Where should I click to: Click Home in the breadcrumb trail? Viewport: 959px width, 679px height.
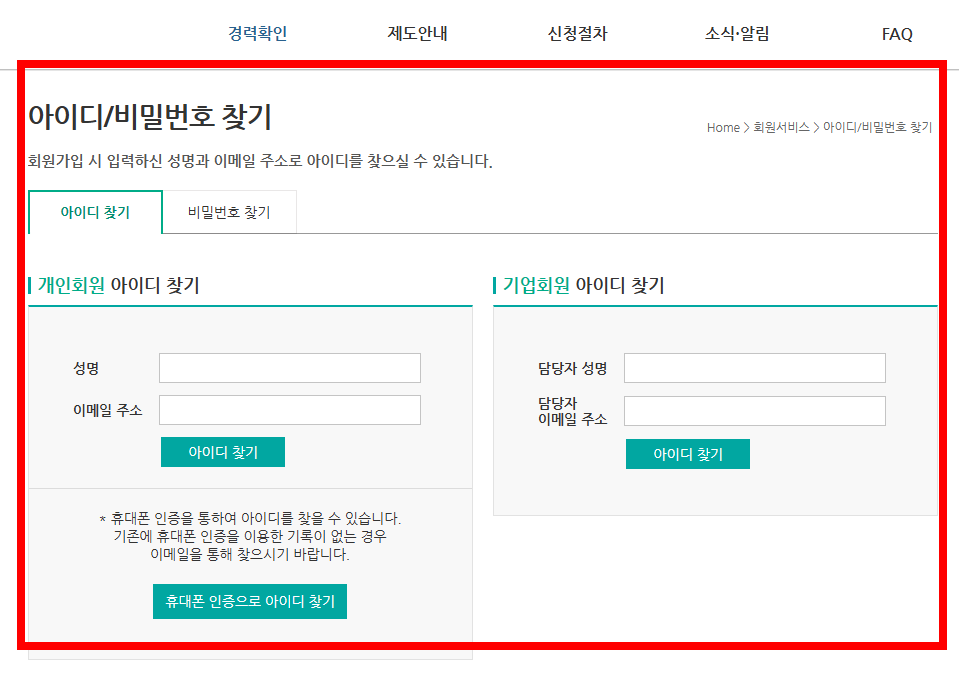pyautogui.click(x=721, y=127)
